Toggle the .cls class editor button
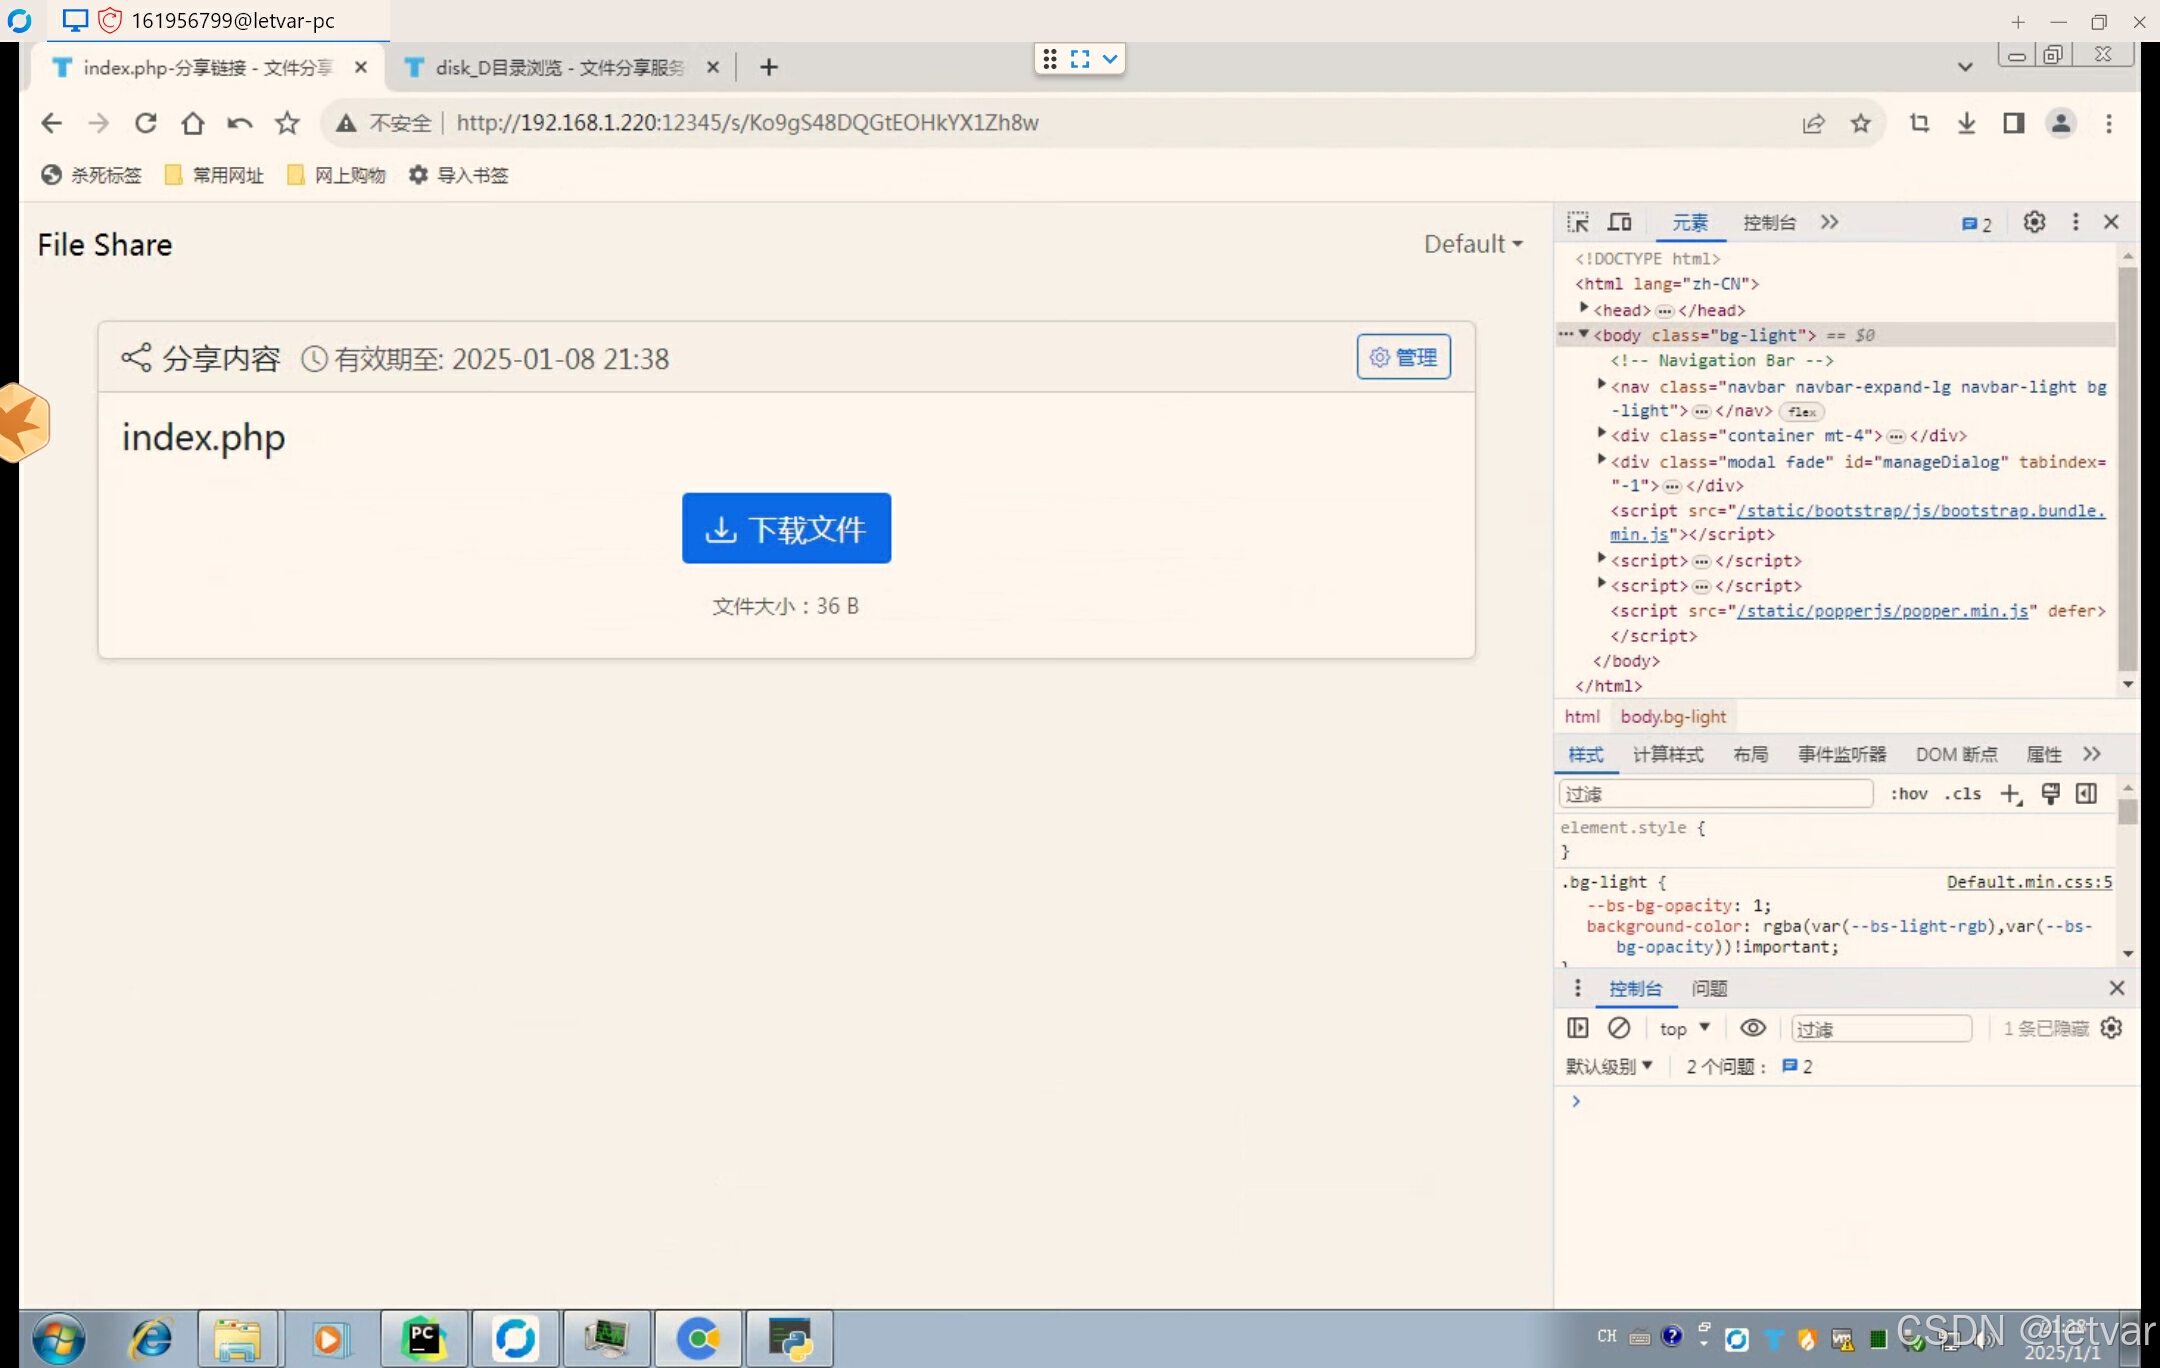 point(1962,794)
